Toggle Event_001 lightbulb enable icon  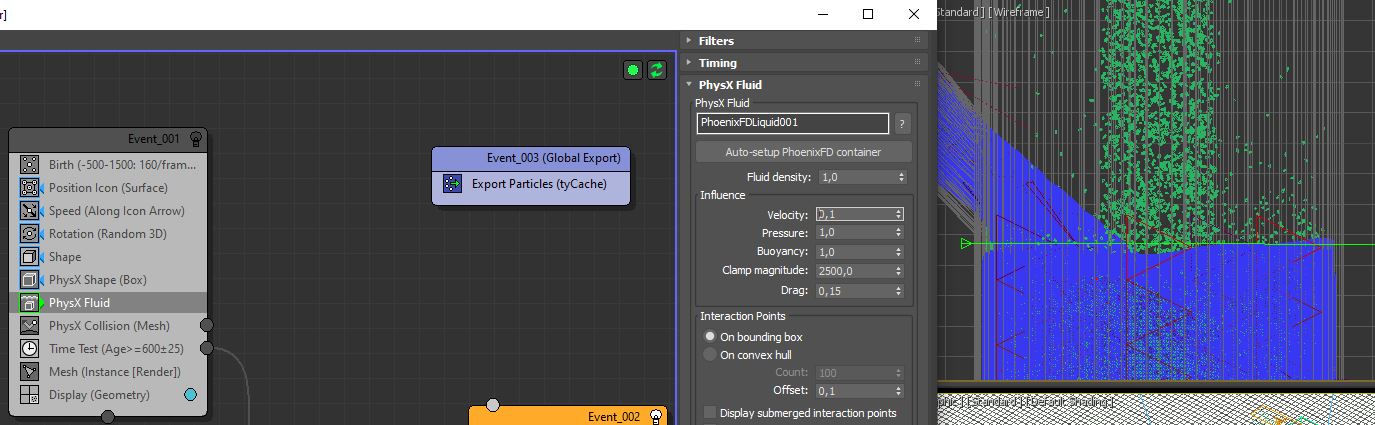[196, 138]
